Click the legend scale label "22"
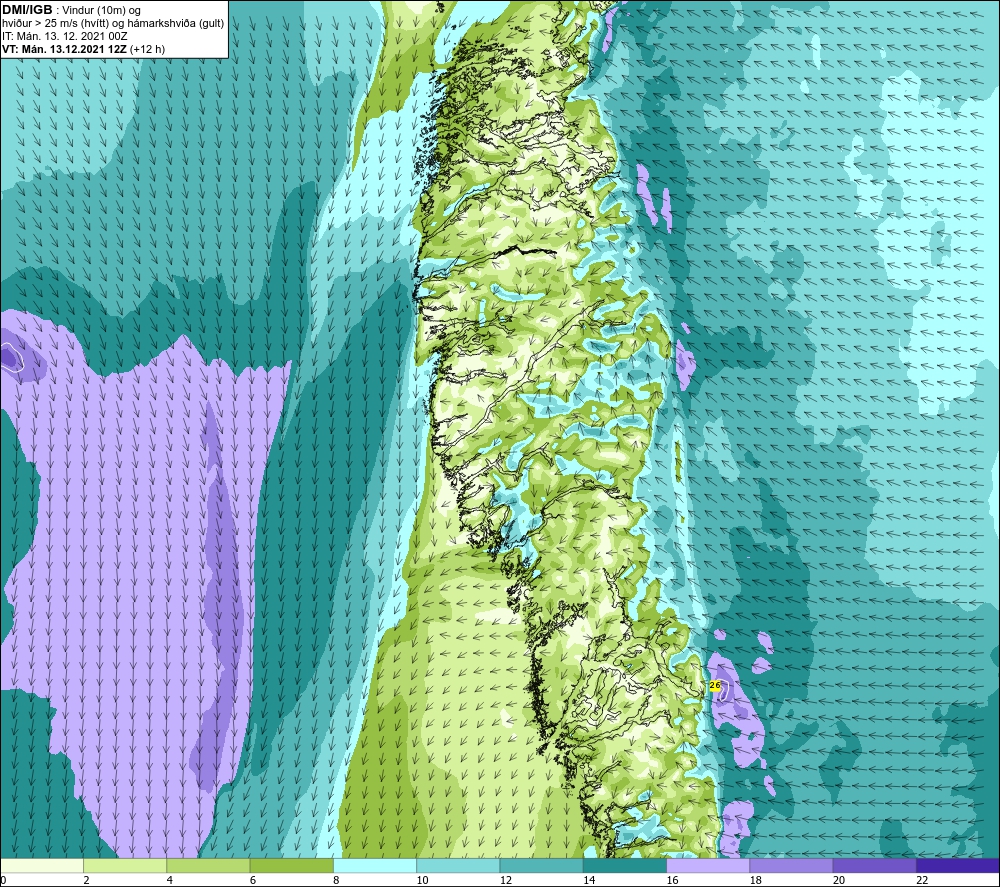 (x=922, y=880)
